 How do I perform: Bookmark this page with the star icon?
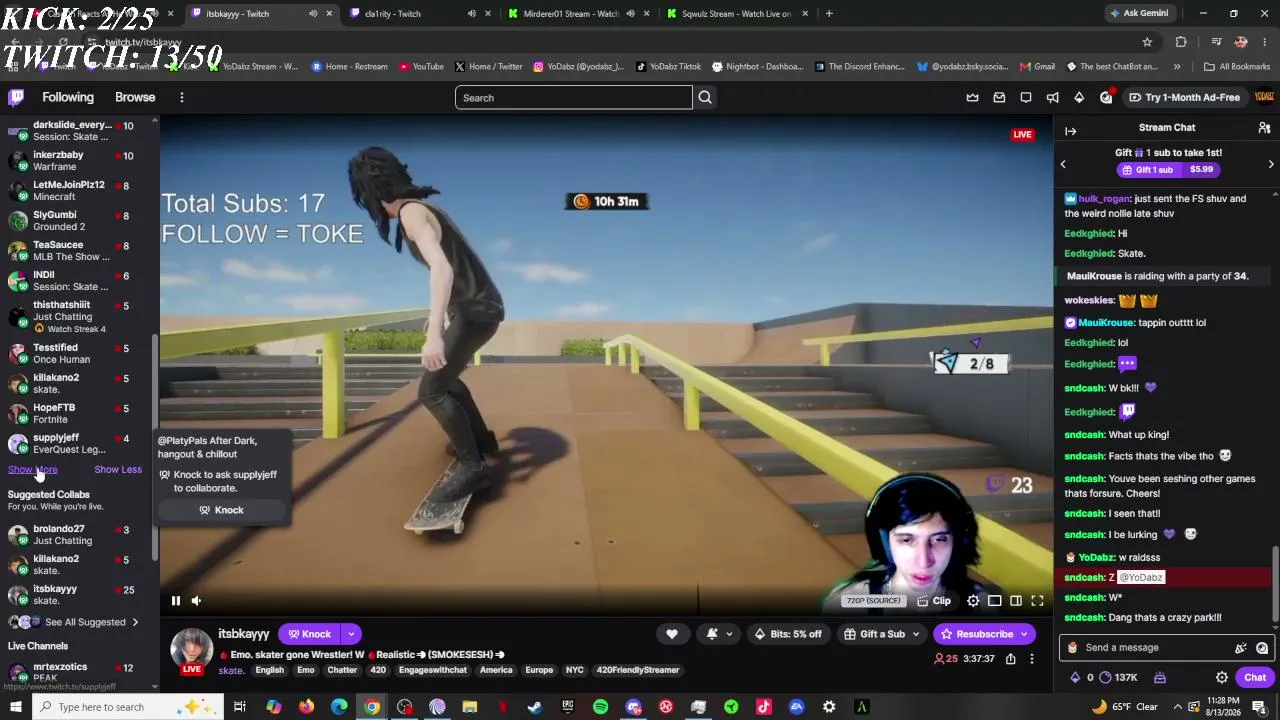(x=1147, y=42)
